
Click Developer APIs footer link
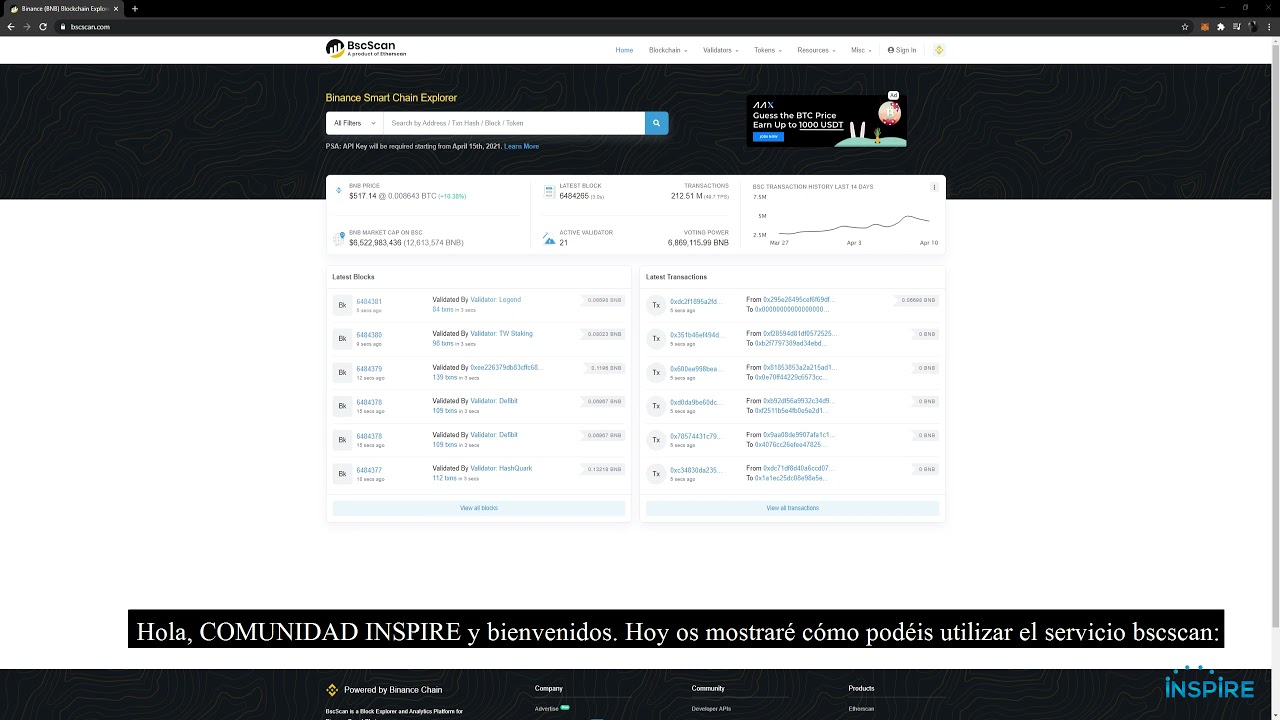click(711, 709)
